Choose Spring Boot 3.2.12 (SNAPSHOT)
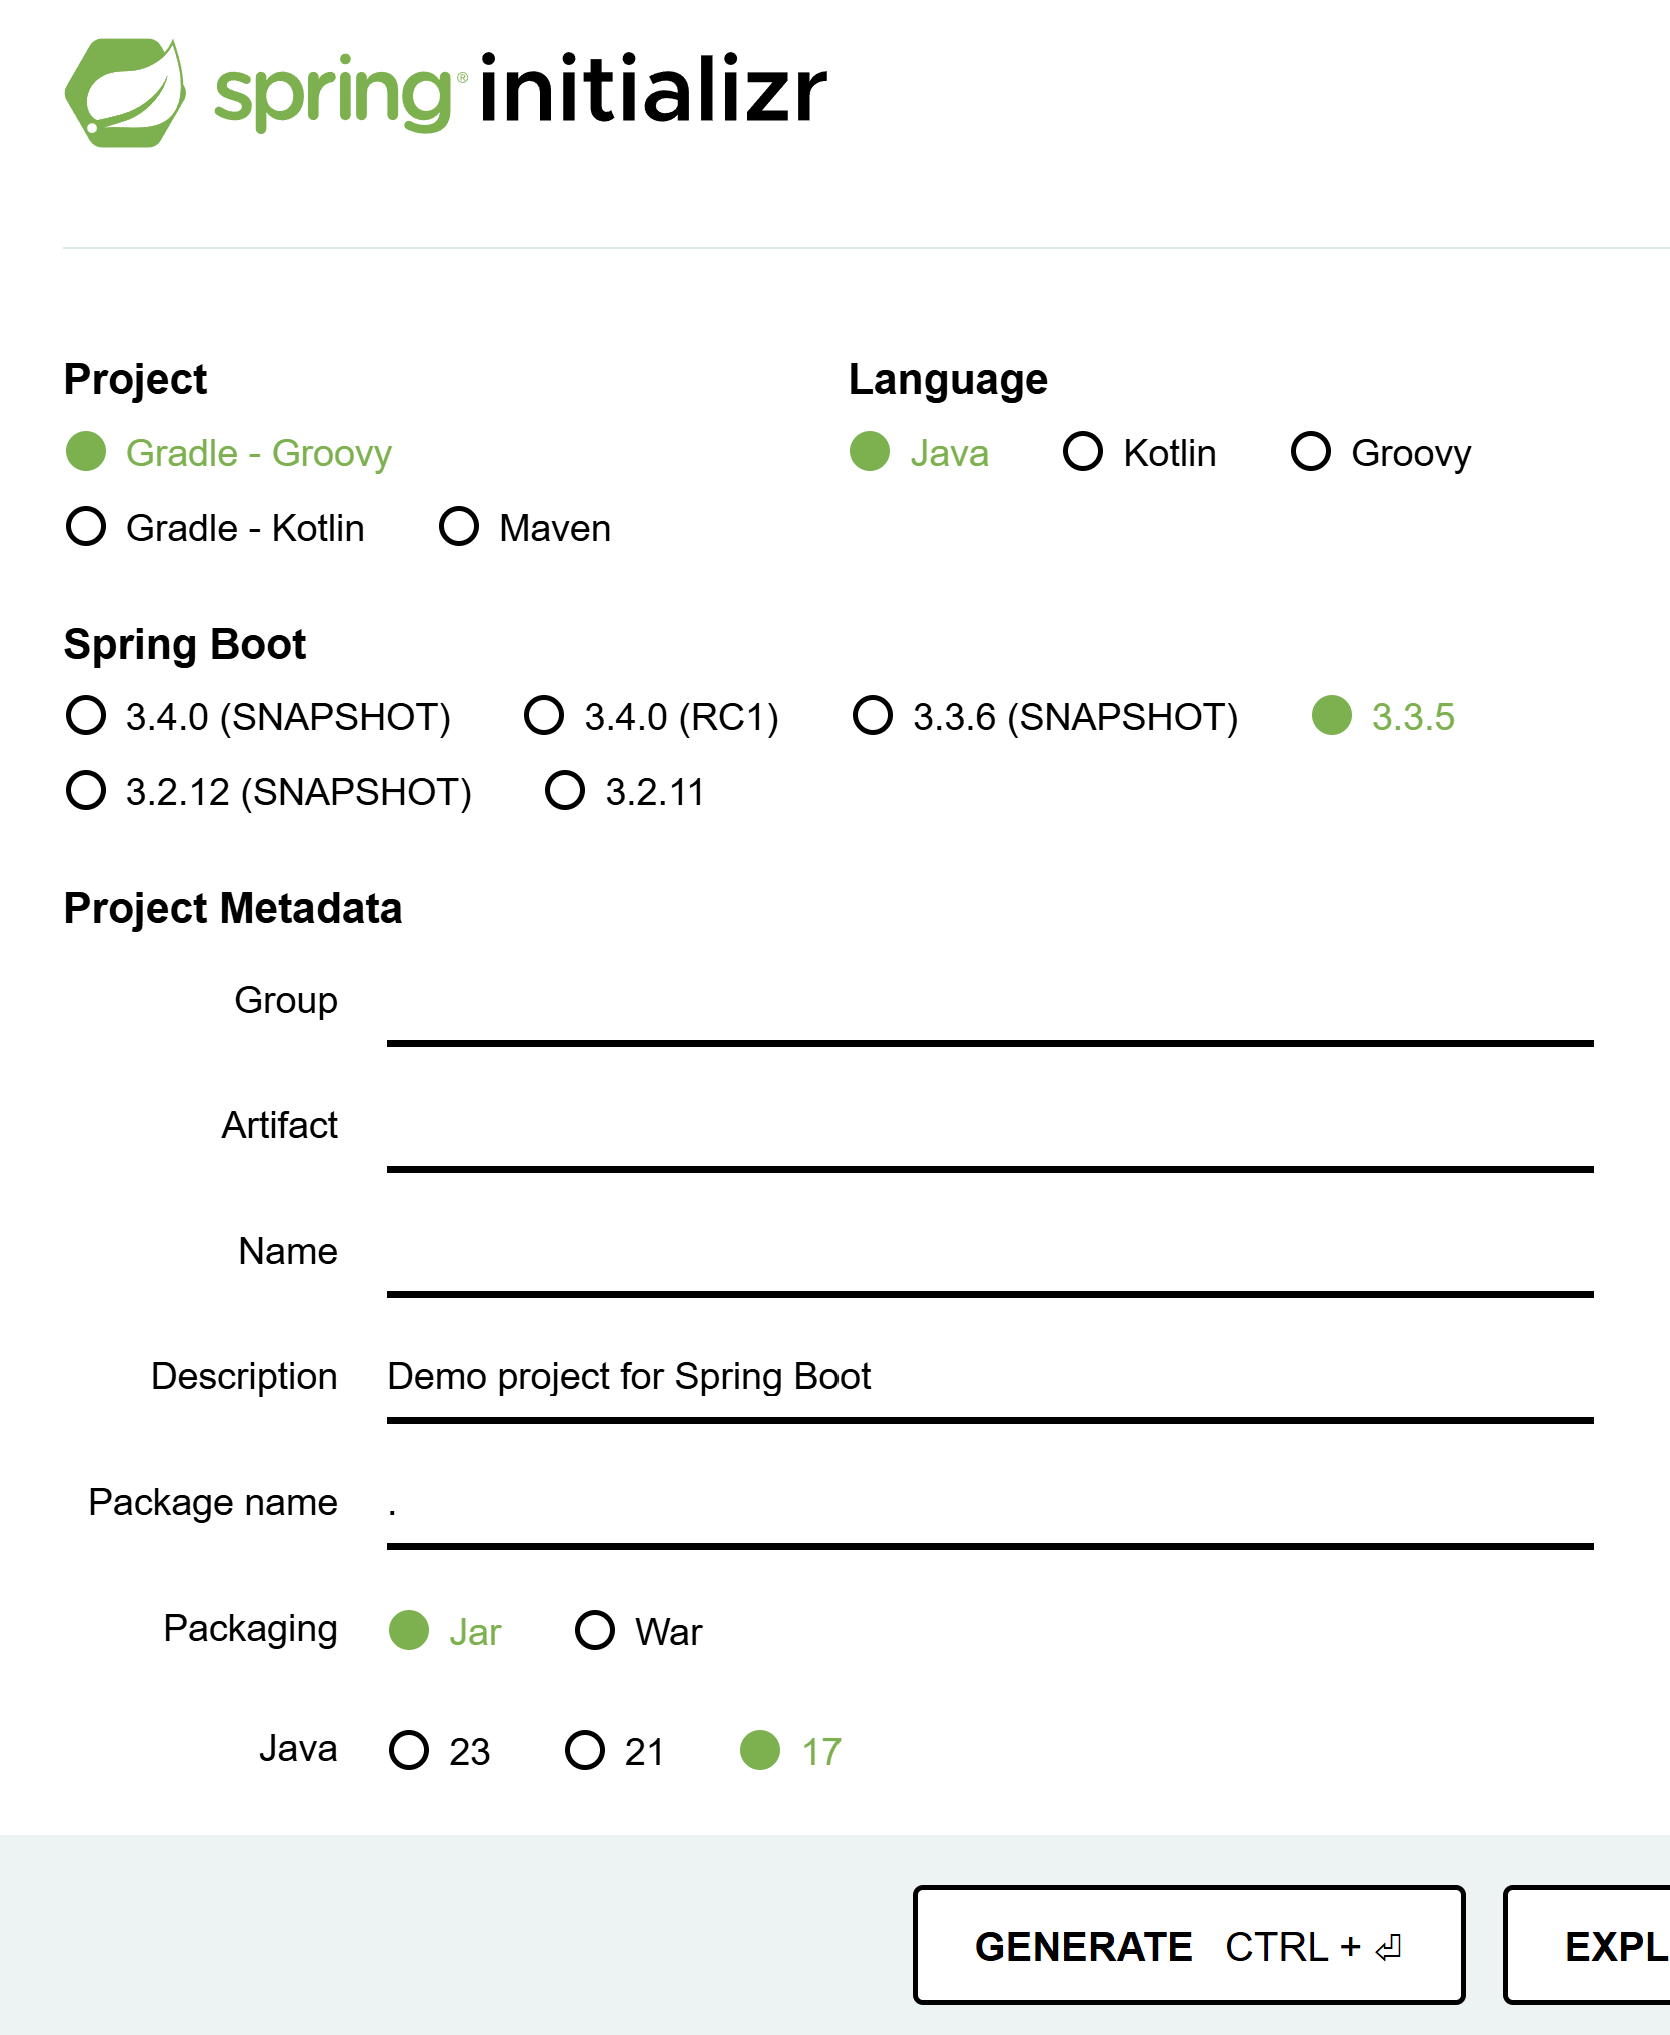1670x2035 pixels. coord(87,791)
